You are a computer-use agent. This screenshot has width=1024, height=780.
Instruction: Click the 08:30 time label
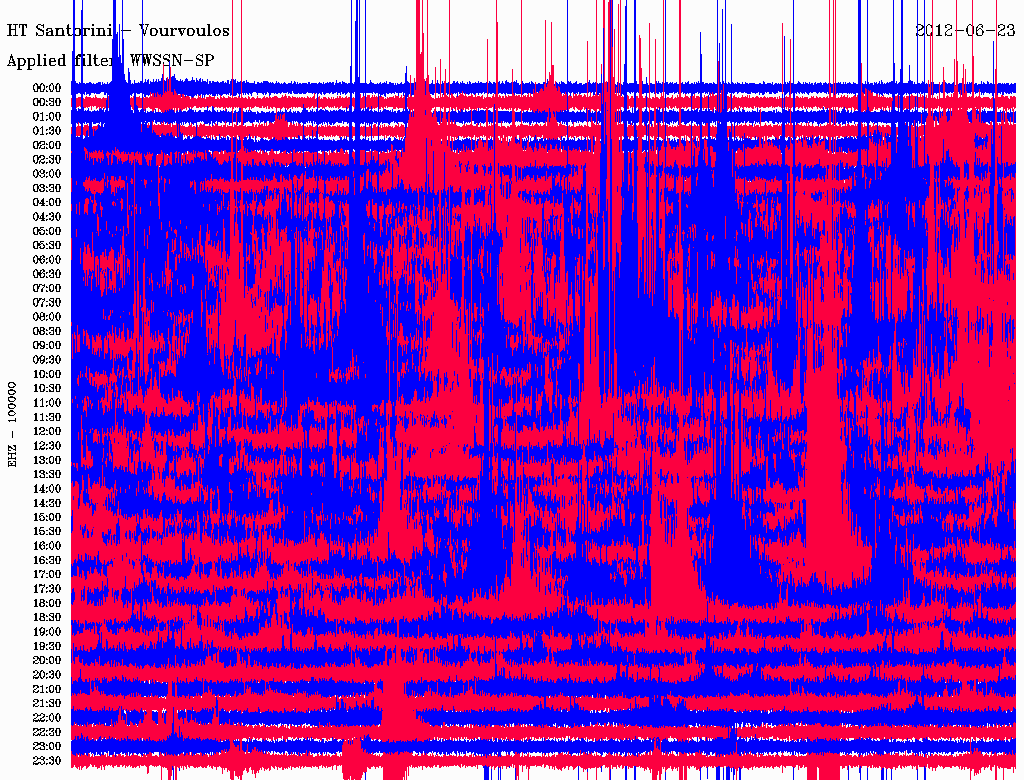click(47, 331)
